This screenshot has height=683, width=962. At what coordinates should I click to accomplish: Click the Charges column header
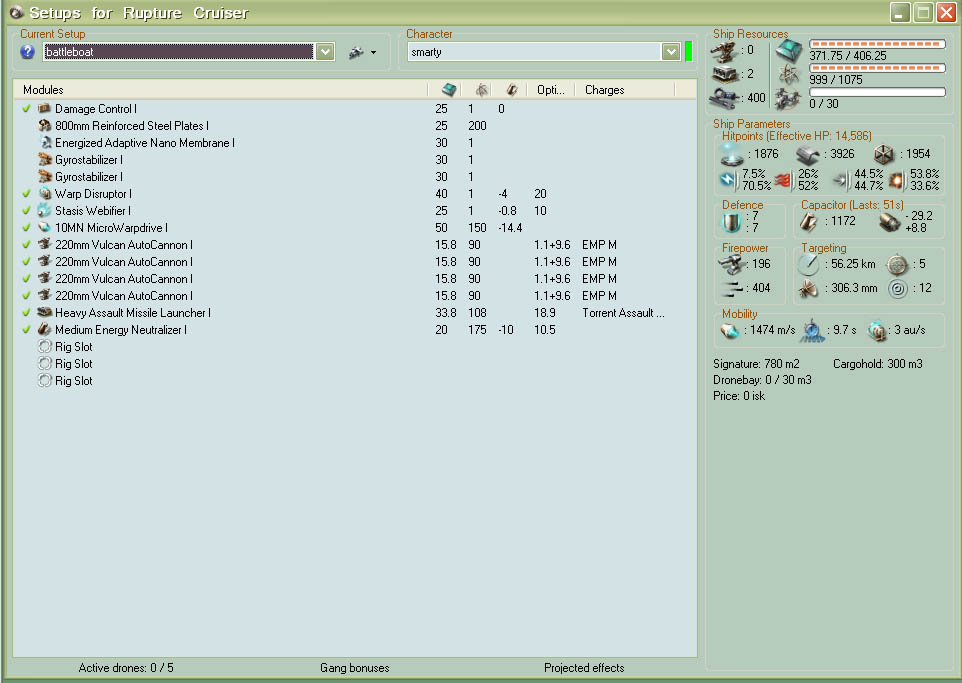604,90
